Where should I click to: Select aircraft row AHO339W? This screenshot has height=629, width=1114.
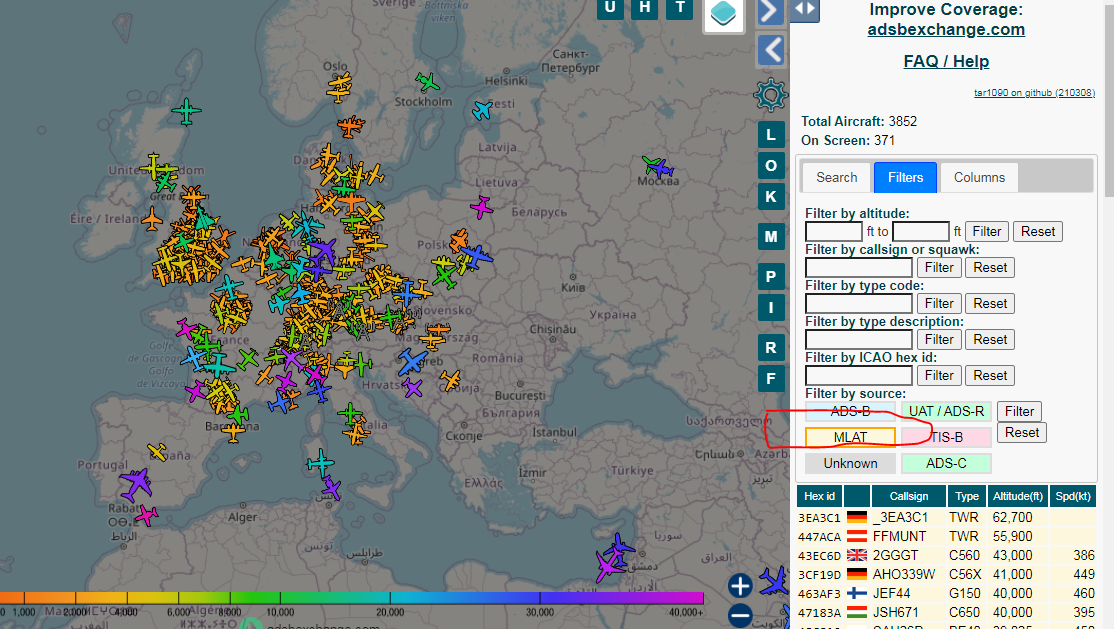pos(946,574)
